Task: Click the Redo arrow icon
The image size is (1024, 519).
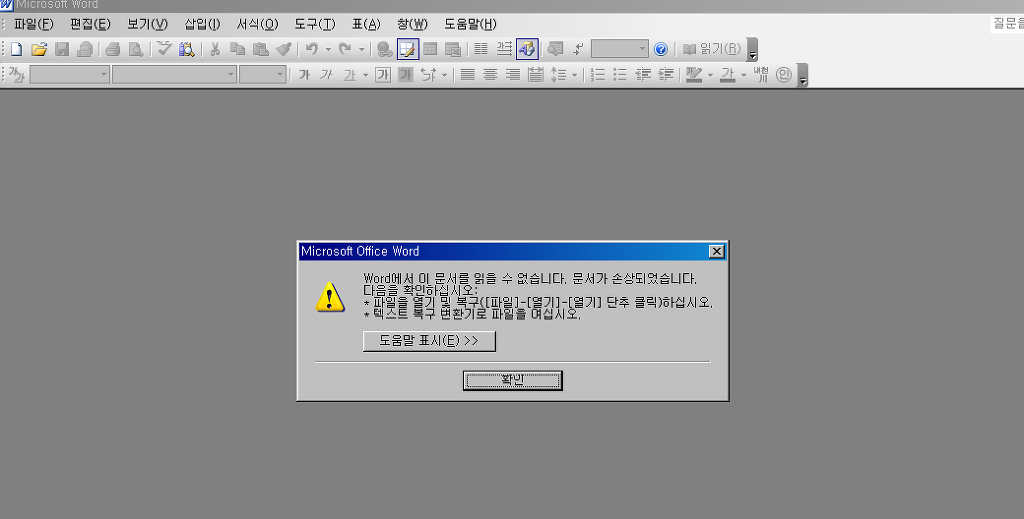Action: pyautogui.click(x=345, y=49)
